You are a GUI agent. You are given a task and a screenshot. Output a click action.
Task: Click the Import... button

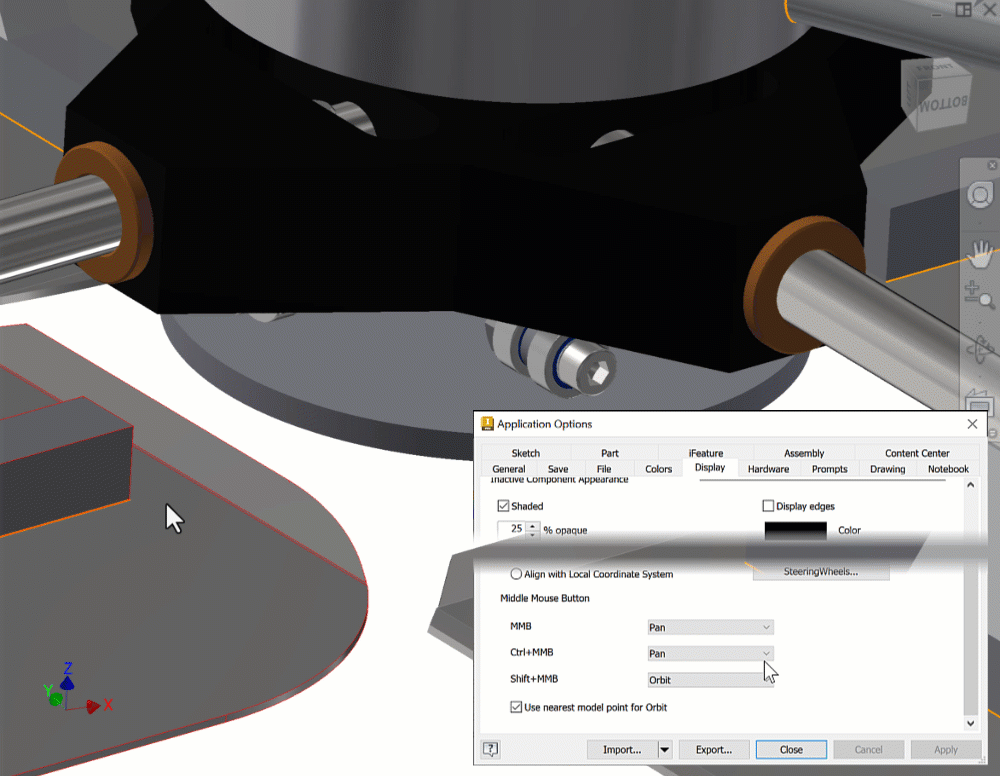click(x=622, y=750)
